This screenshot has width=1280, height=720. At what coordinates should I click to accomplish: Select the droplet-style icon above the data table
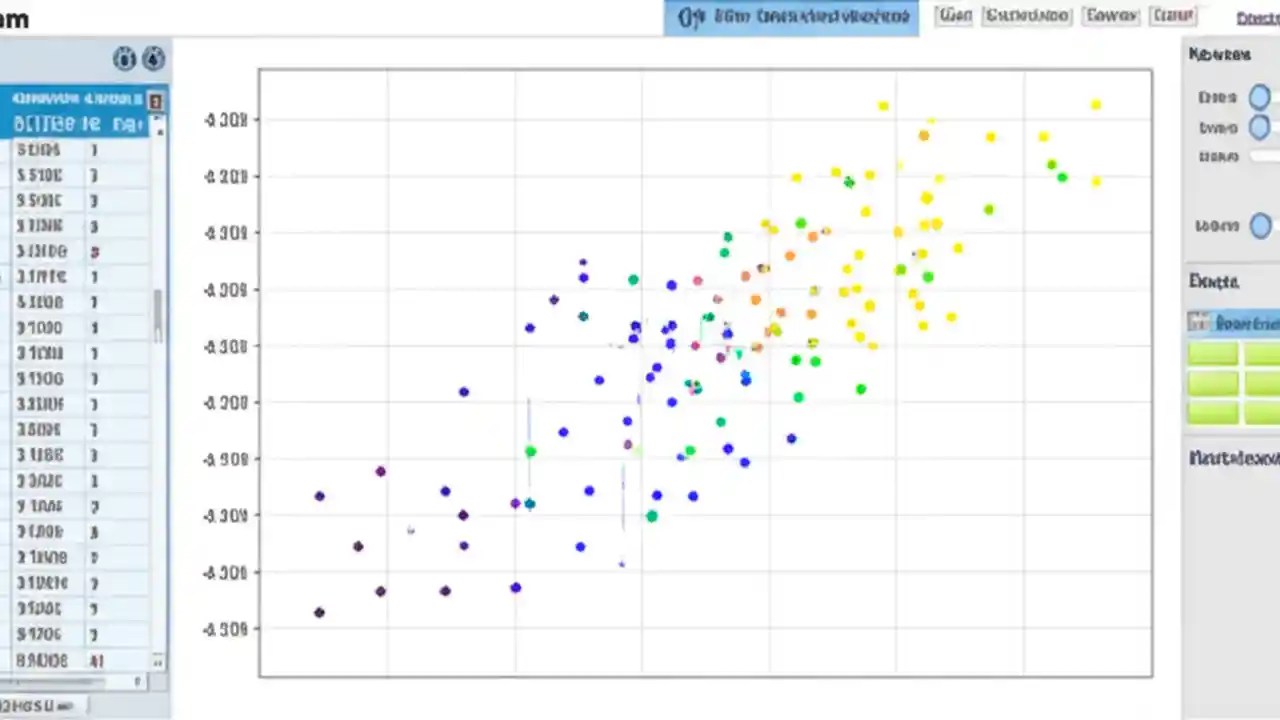tap(152, 59)
